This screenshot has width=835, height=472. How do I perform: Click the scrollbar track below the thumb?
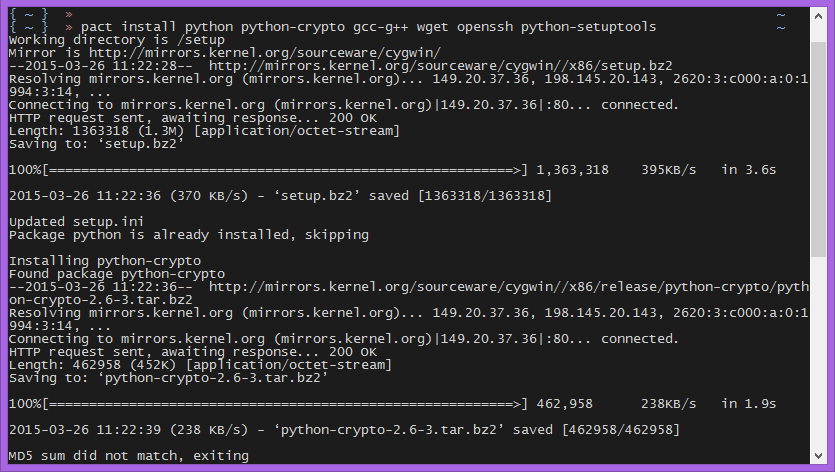(819, 360)
